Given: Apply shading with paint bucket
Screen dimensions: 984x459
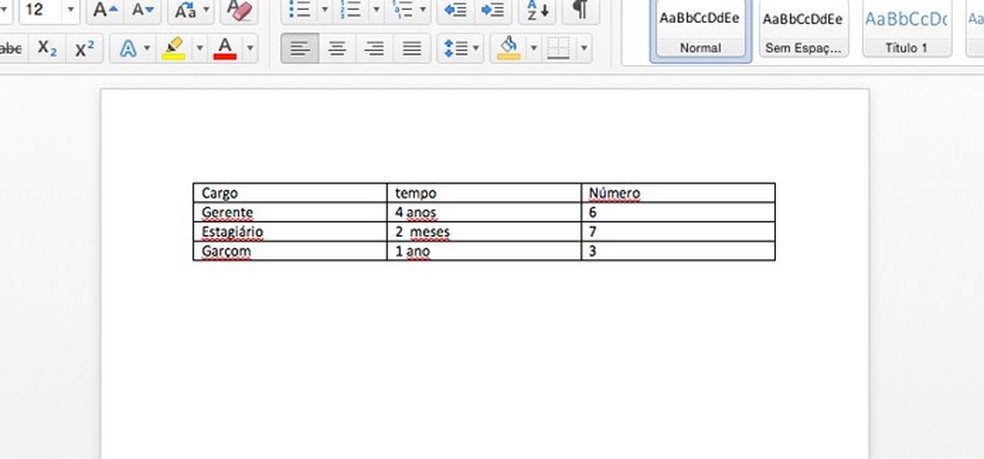Looking at the screenshot, I should [x=508, y=48].
